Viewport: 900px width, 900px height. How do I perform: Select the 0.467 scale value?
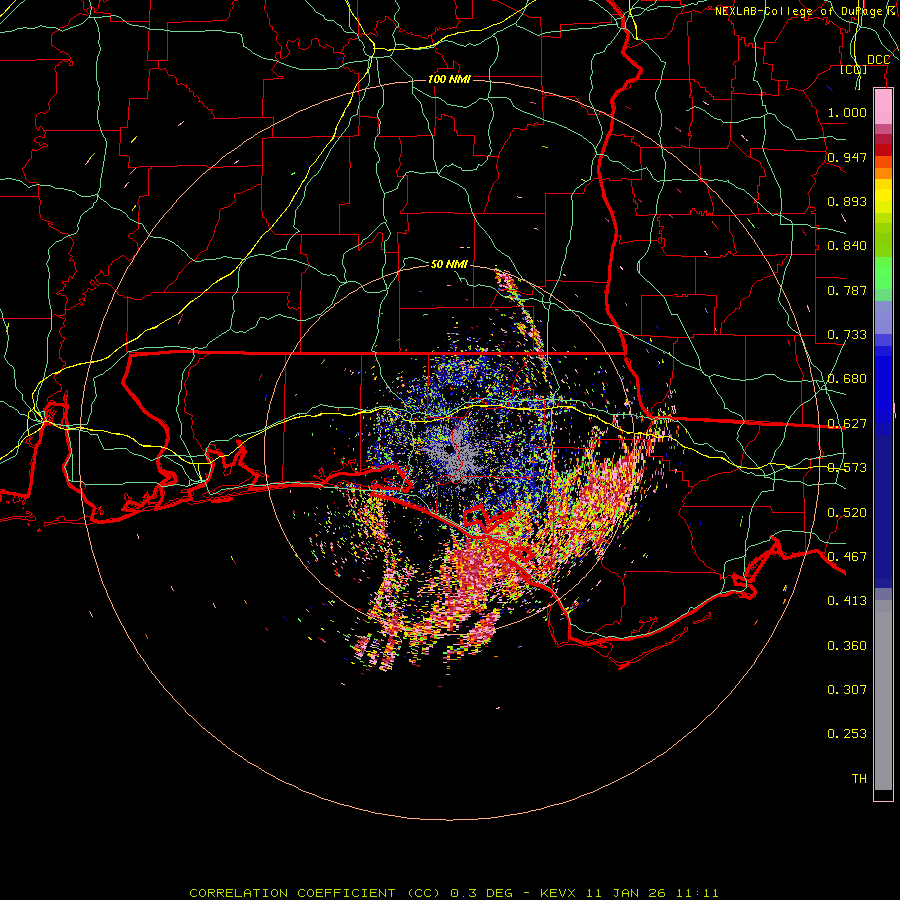point(847,557)
